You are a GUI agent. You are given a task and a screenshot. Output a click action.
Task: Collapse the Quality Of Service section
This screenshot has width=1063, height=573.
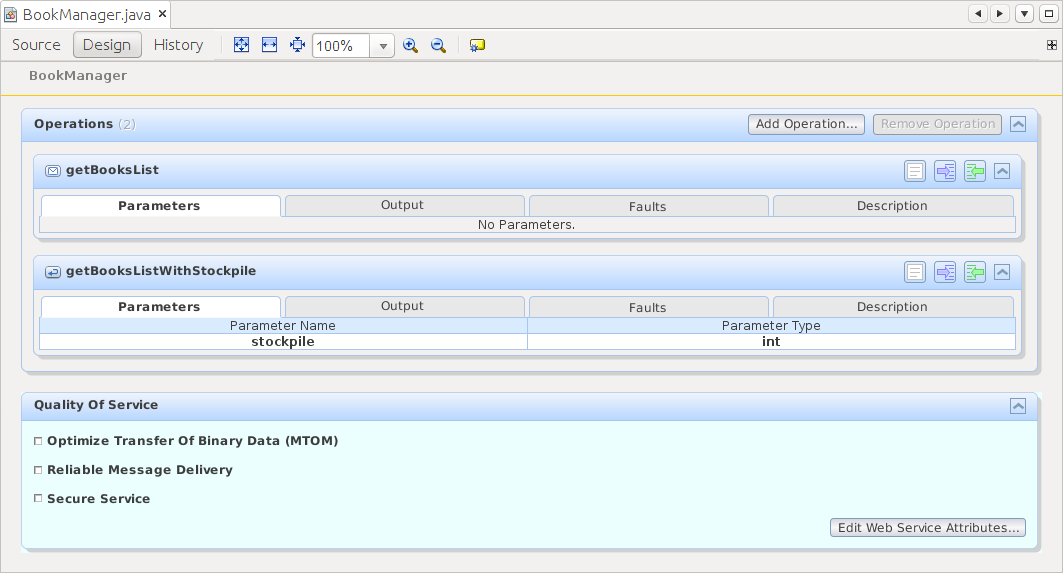click(1018, 406)
